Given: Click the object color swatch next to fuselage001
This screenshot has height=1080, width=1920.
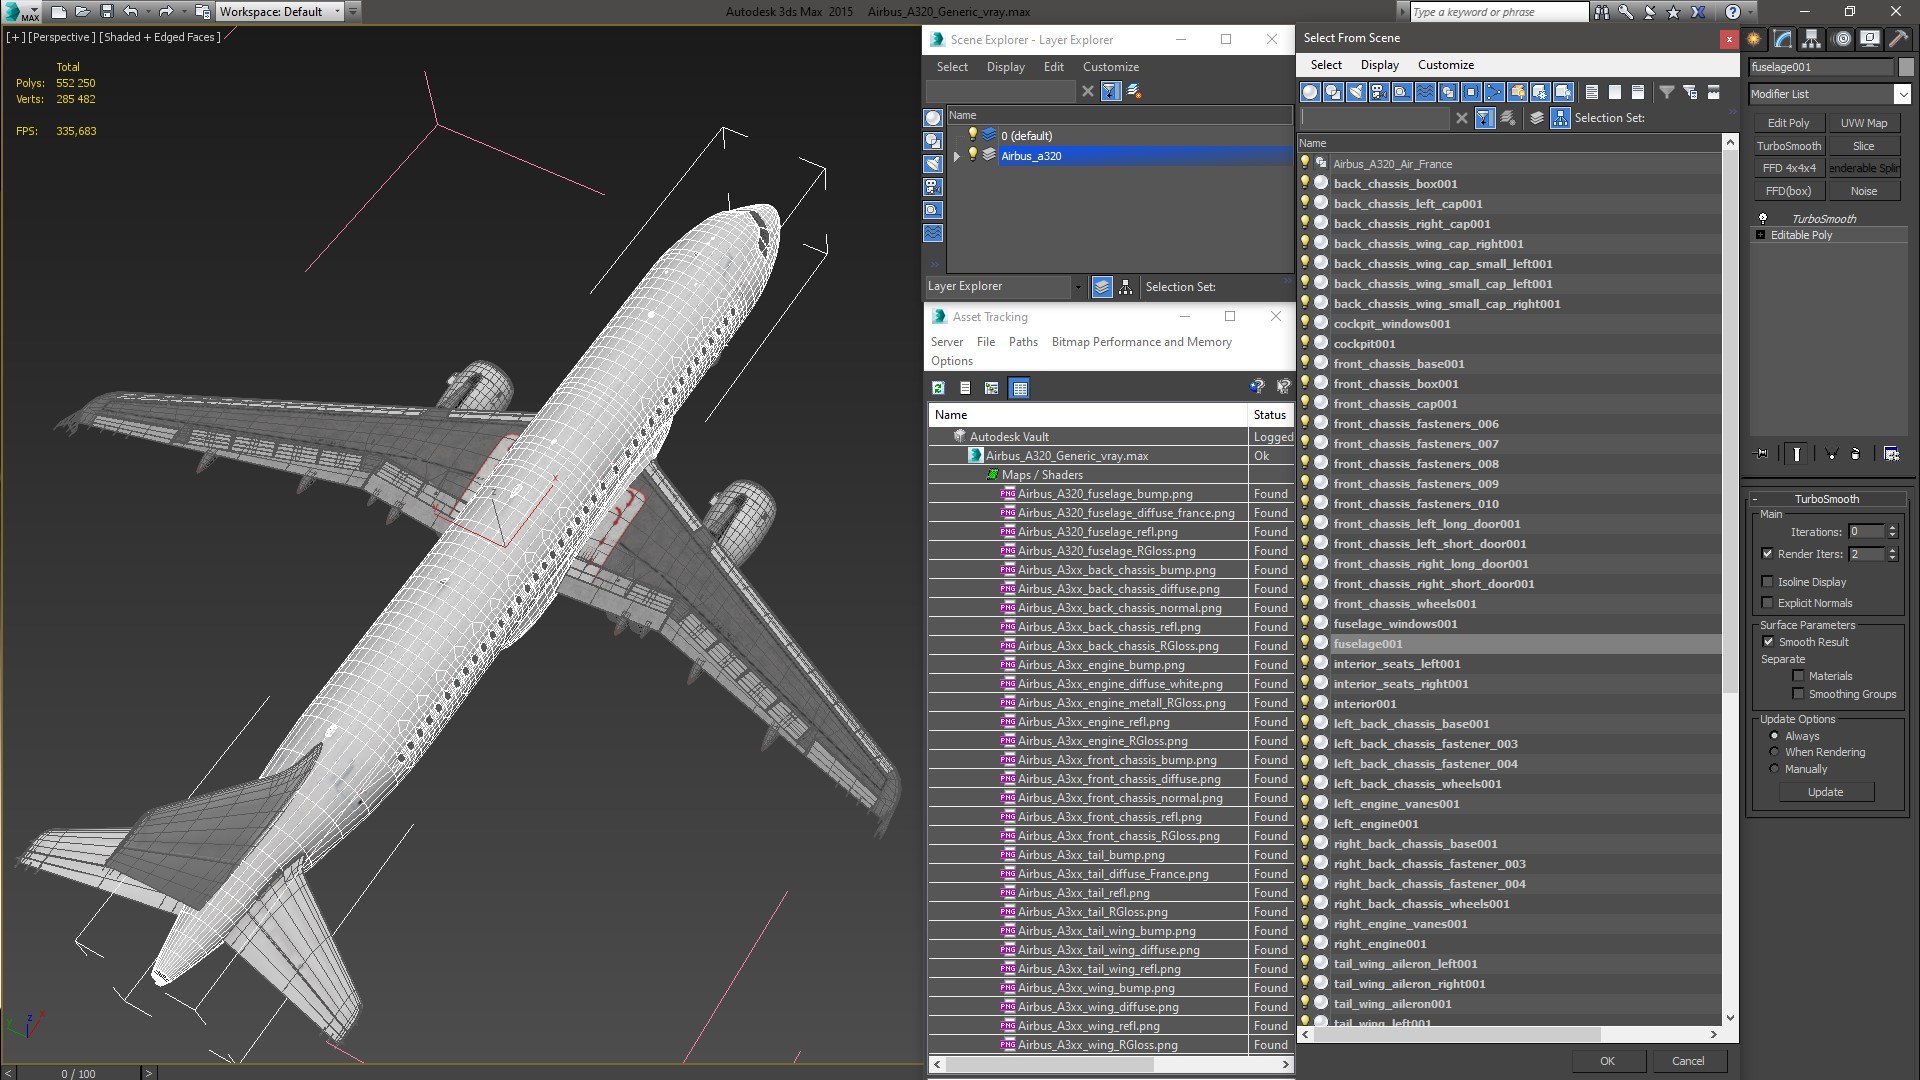Looking at the screenshot, I should [1906, 67].
